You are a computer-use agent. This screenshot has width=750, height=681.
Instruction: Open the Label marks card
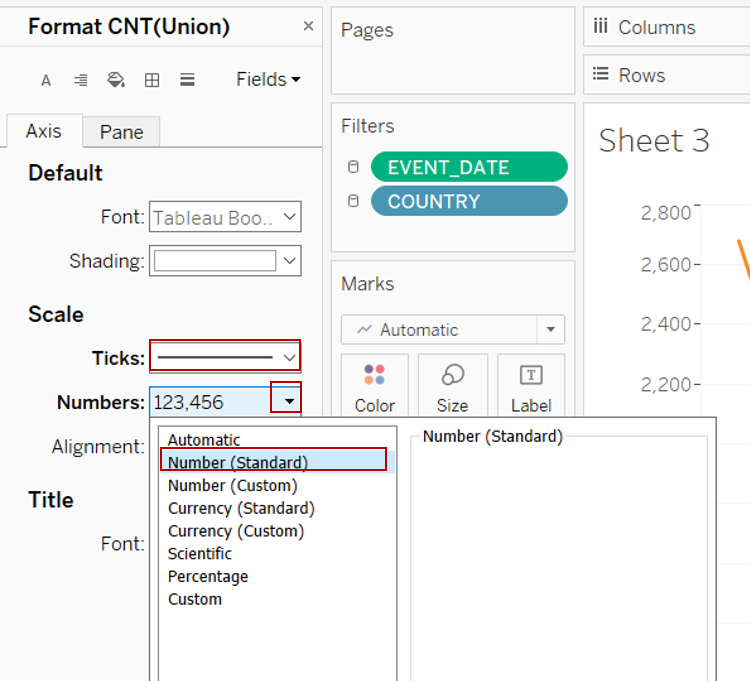pos(530,385)
